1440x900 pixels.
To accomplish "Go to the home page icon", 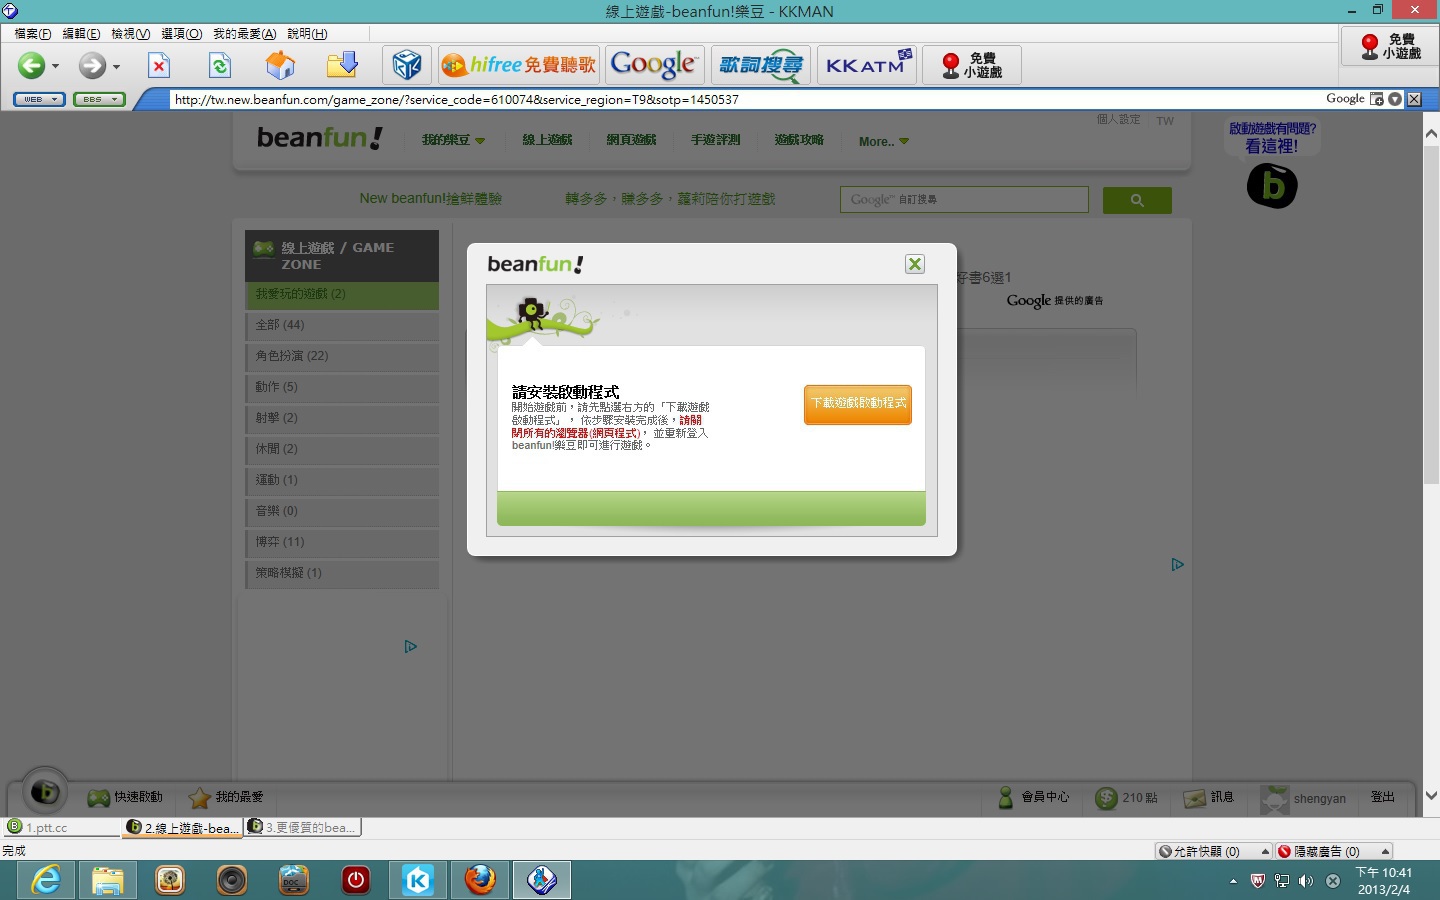I will click(281, 66).
